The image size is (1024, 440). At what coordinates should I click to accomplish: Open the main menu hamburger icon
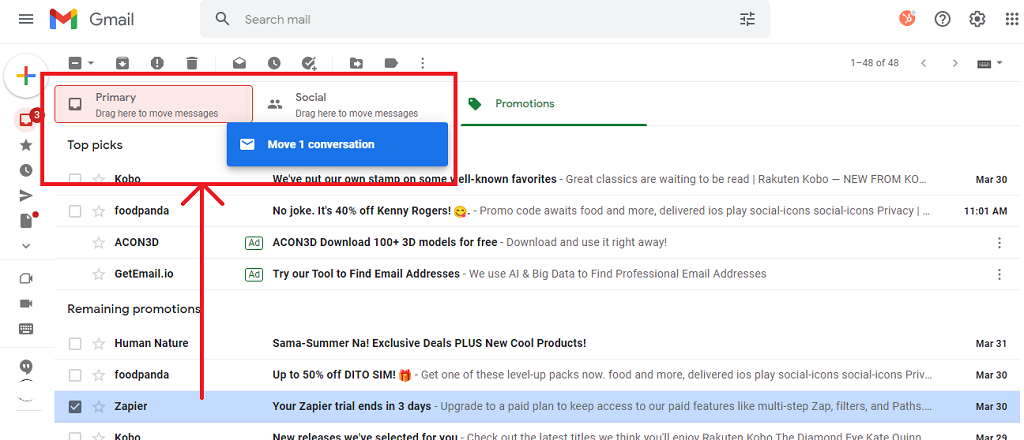26,19
